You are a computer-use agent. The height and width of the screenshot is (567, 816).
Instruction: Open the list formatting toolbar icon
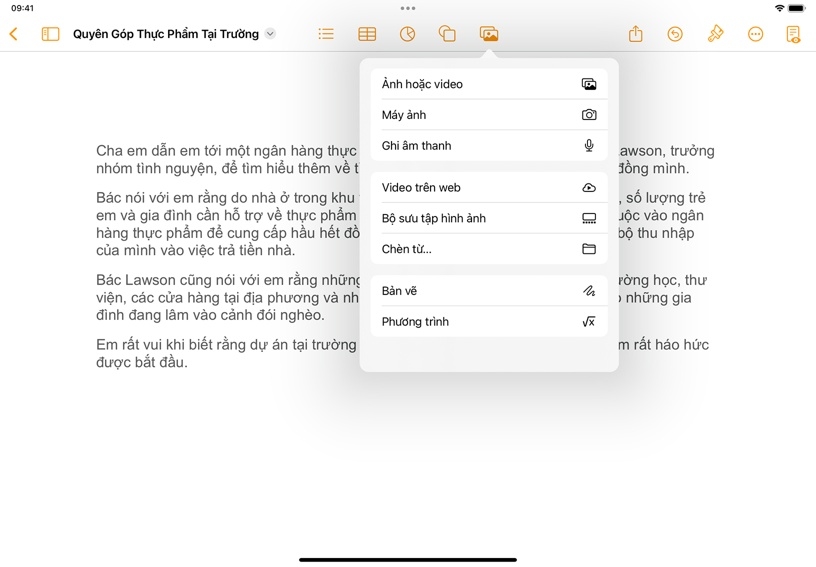coord(326,34)
